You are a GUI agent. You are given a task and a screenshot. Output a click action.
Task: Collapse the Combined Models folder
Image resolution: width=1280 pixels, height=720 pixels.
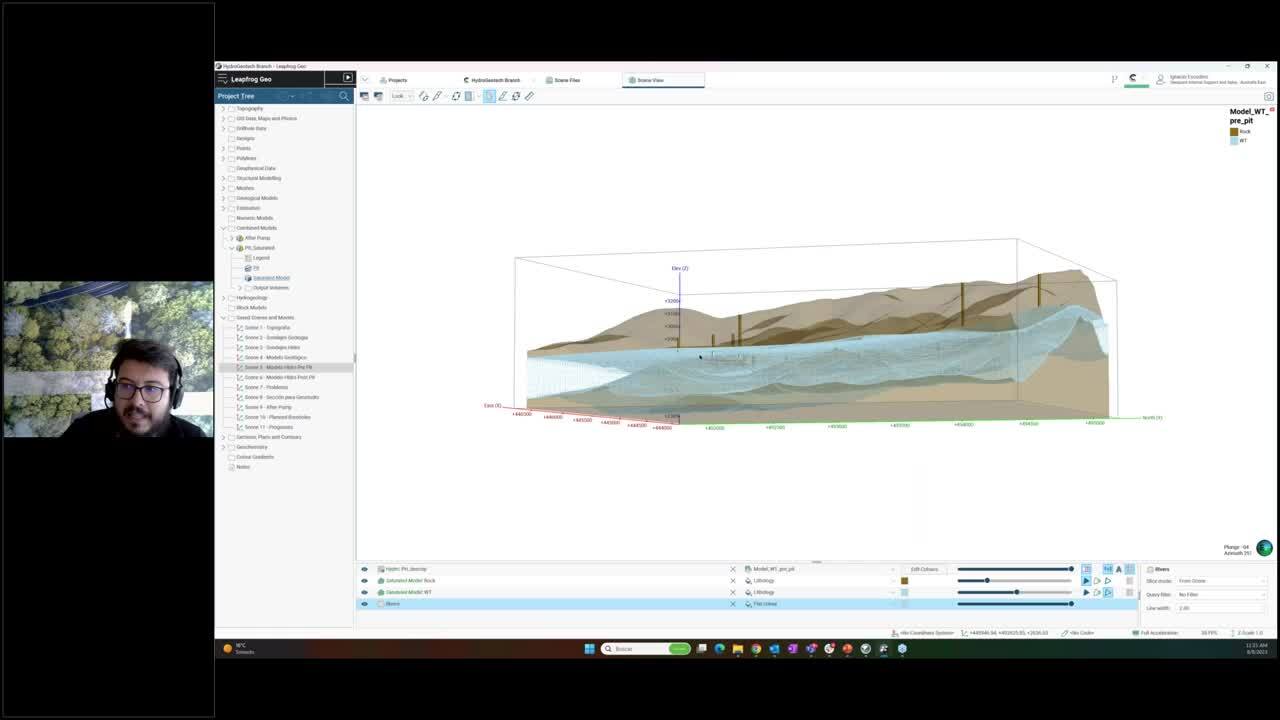coord(223,228)
